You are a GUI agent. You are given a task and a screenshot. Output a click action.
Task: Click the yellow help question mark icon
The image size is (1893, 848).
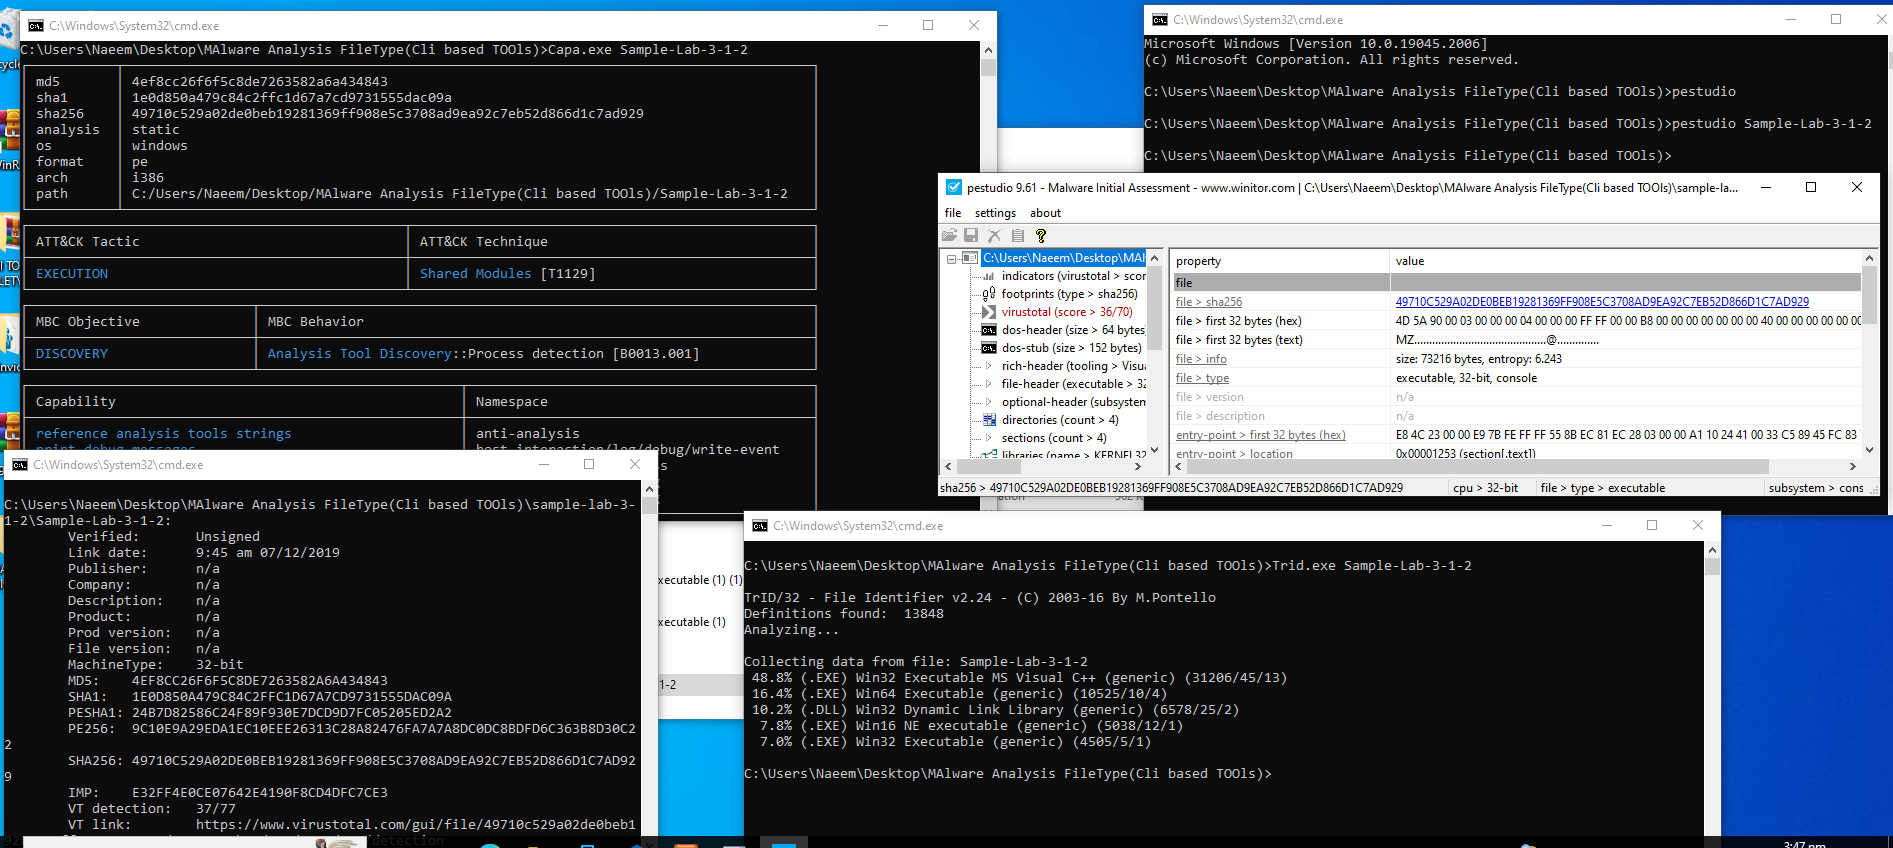(x=1041, y=235)
